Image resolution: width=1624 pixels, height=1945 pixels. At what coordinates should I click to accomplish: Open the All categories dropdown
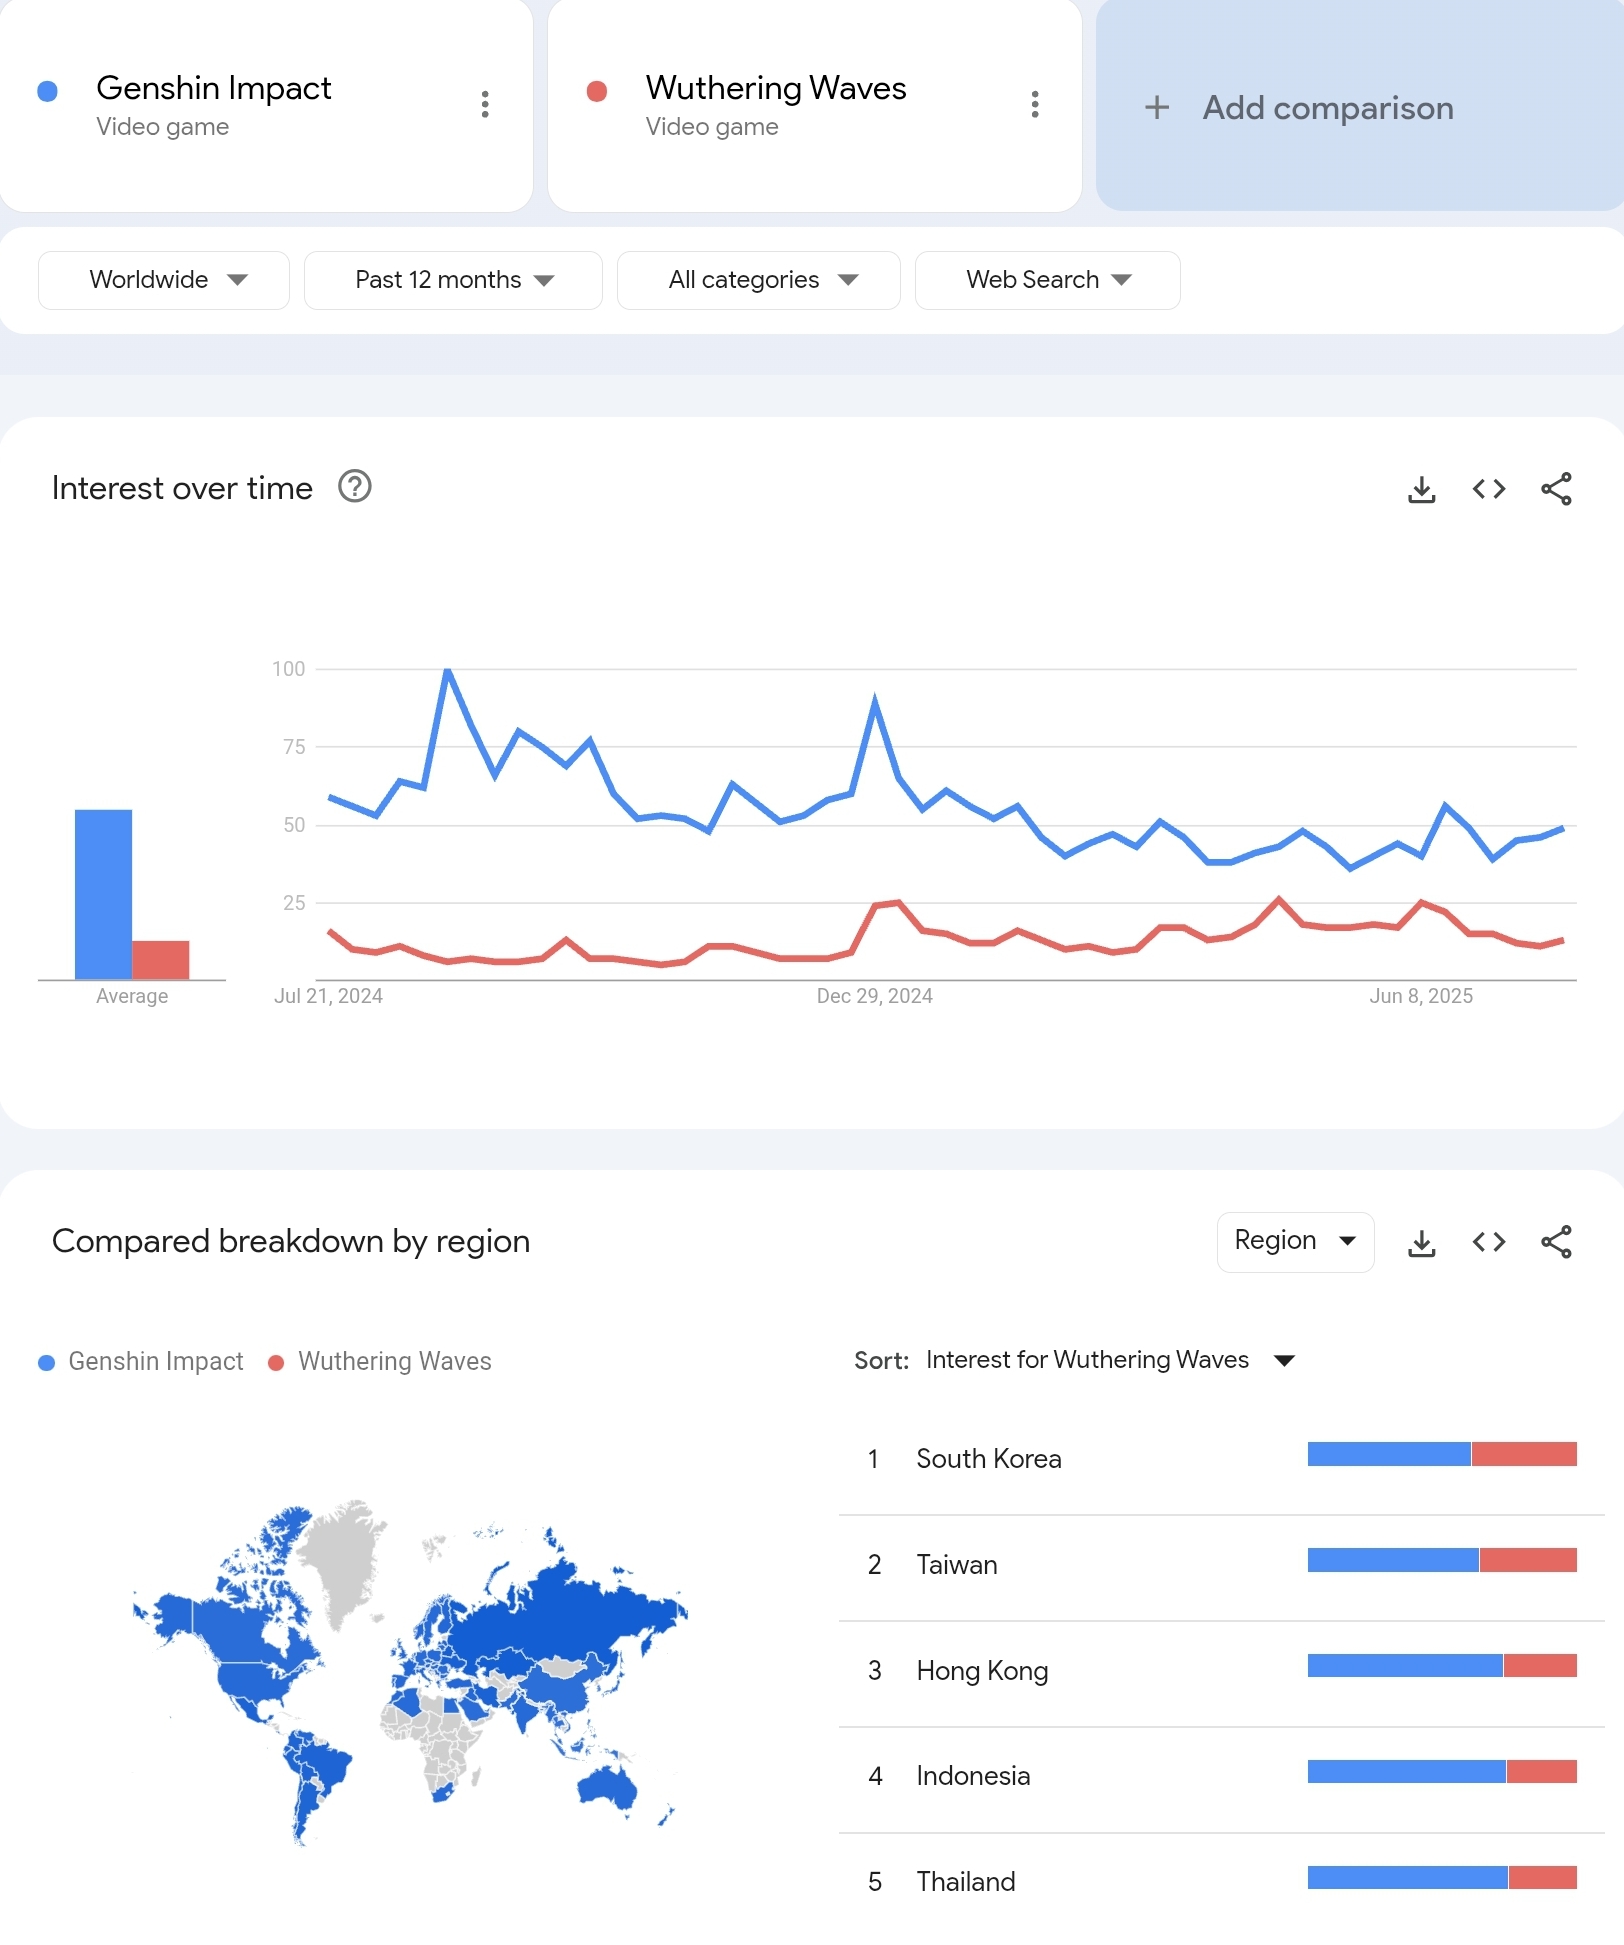tap(759, 280)
